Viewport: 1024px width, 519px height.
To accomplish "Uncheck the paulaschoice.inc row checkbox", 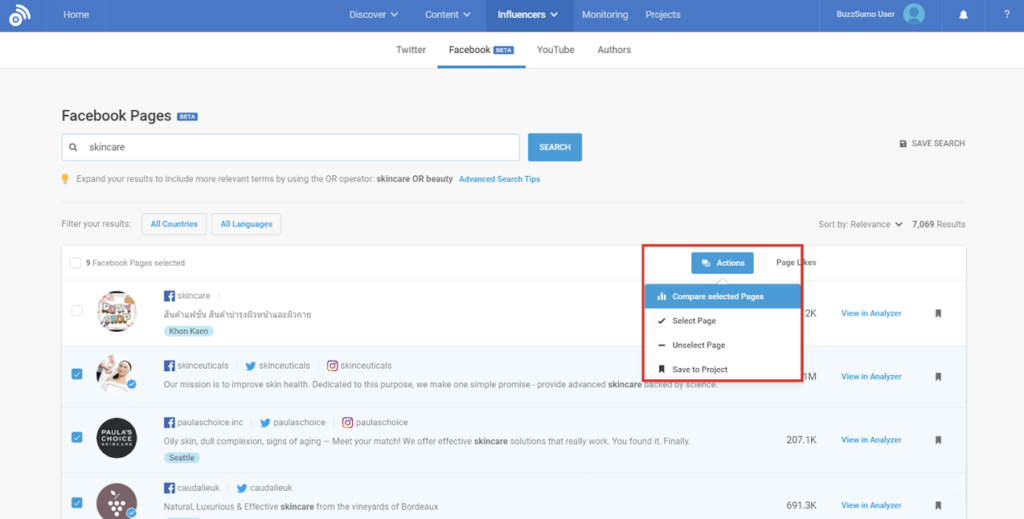I will 77,437.
